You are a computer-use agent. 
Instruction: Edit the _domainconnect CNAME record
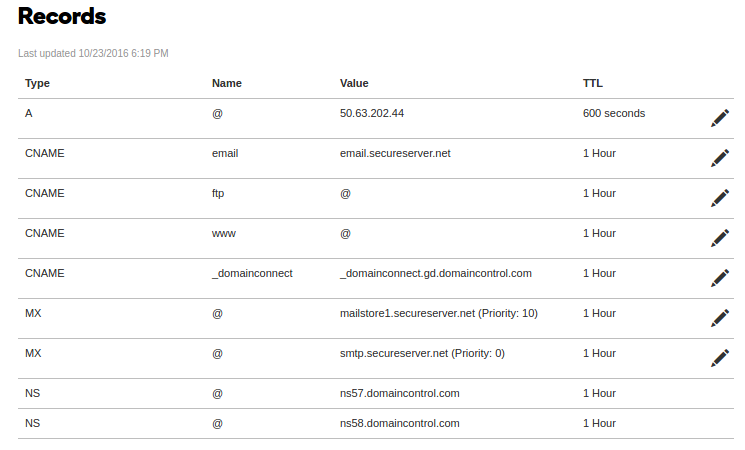click(720, 278)
